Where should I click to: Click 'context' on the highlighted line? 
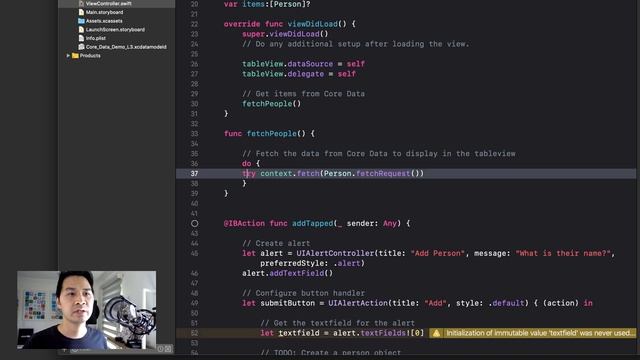tap(276, 173)
